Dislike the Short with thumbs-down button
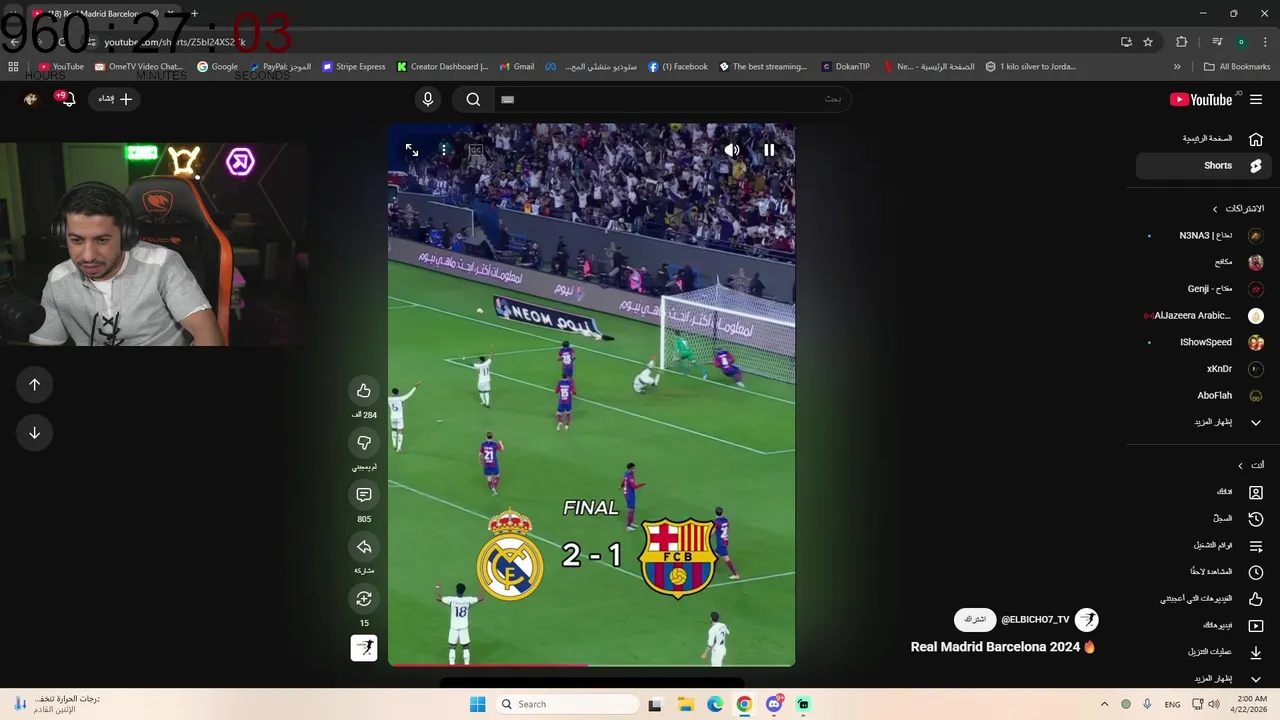Screen dimensions: 1280x720 point(364,443)
